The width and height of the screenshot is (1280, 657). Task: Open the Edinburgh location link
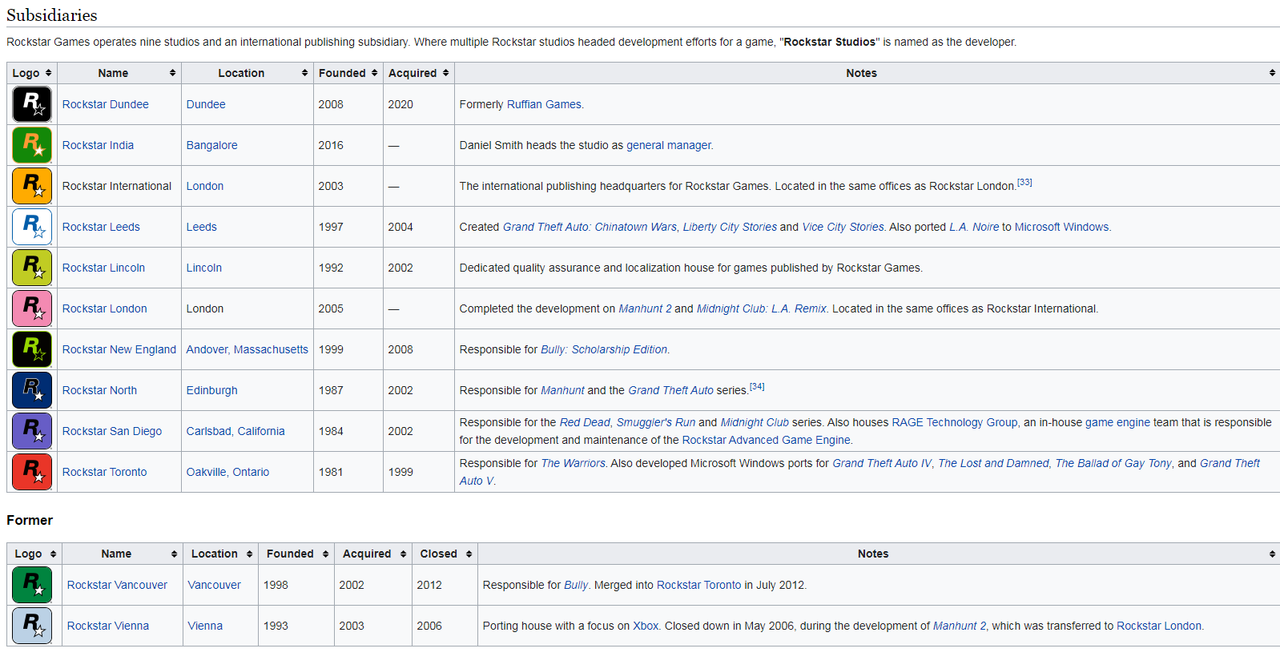click(x=212, y=391)
